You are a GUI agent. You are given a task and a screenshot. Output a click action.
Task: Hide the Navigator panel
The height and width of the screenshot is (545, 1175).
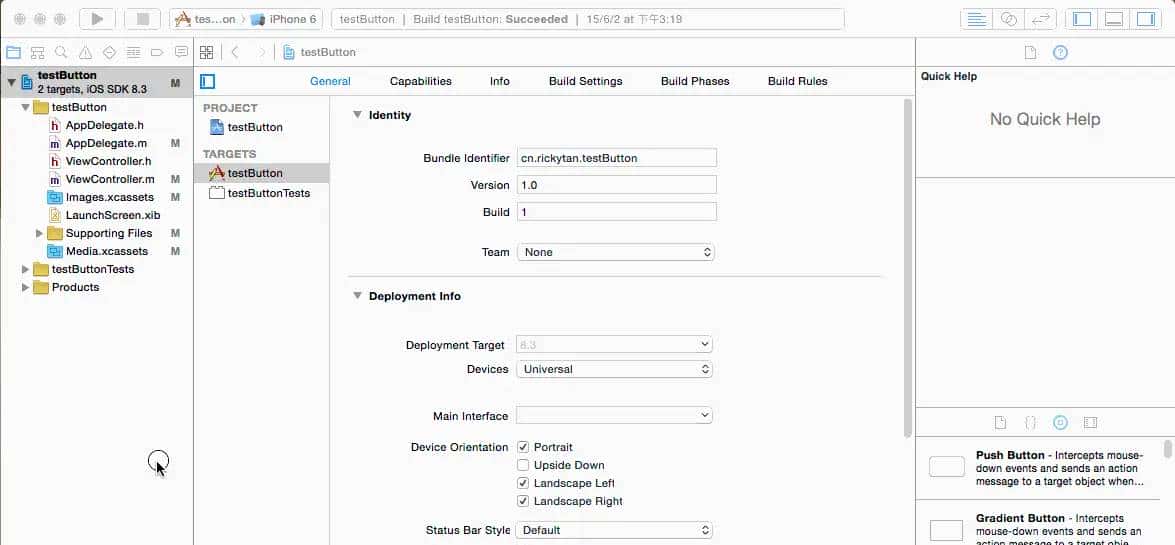[1082, 19]
